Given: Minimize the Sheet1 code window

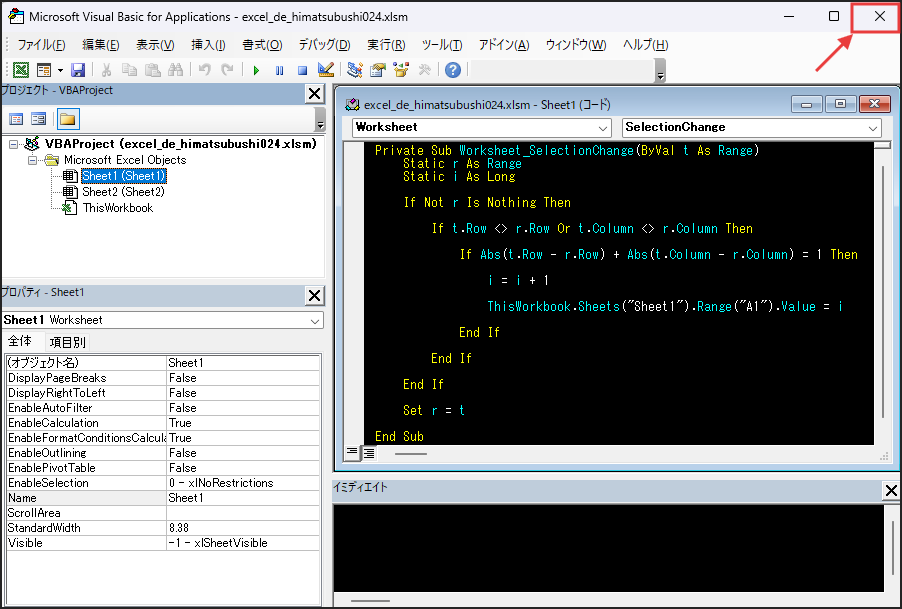Looking at the screenshot, I should point(807,105).
